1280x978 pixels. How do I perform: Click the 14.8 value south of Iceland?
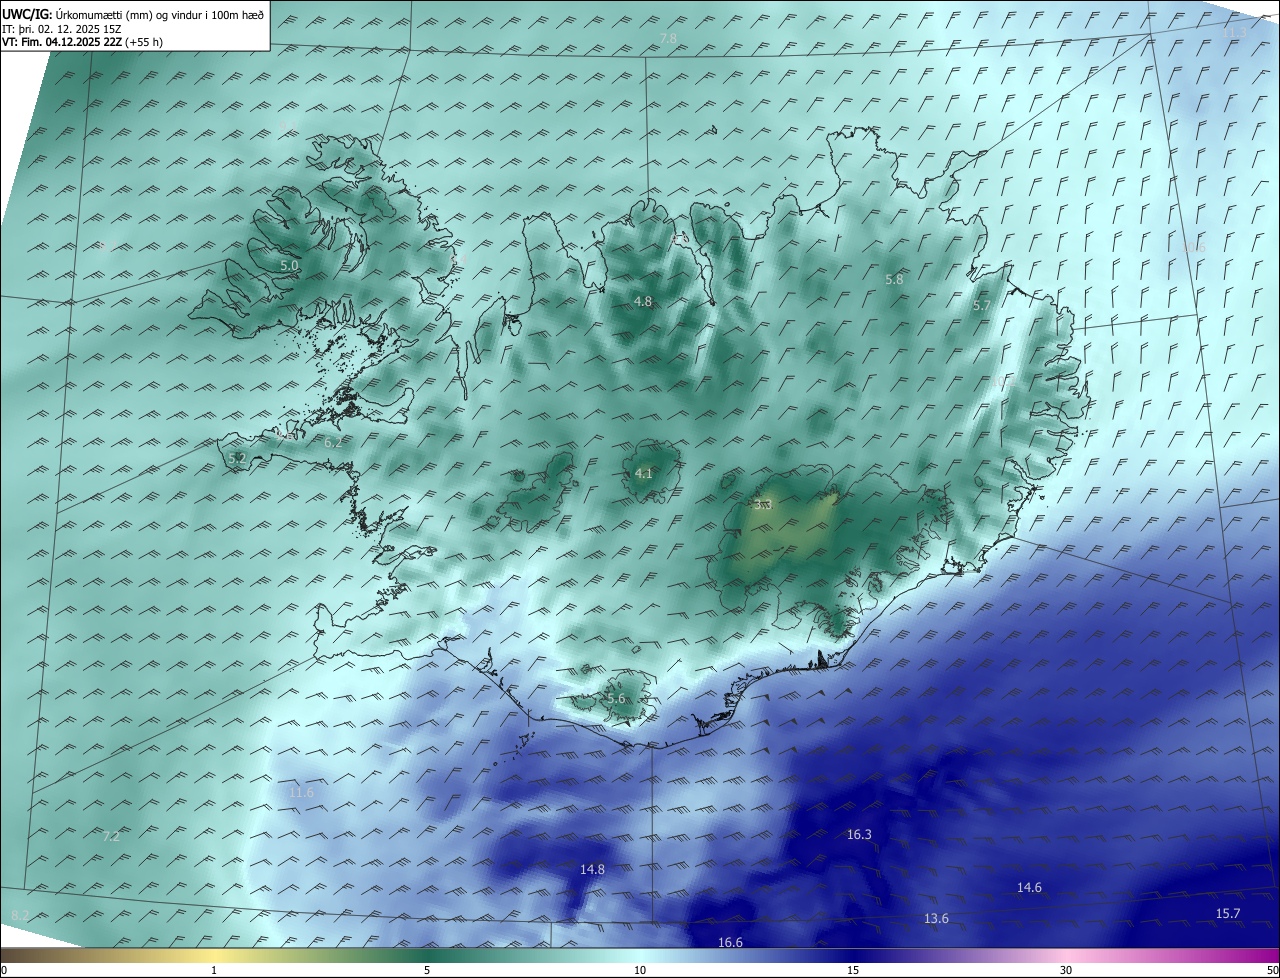[x=592, y=870]
